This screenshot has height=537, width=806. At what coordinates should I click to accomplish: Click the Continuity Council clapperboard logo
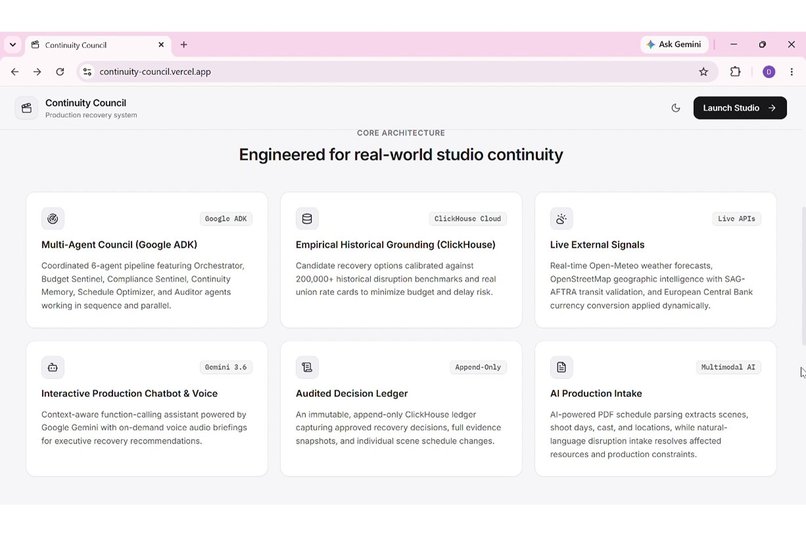click(26, 108)
